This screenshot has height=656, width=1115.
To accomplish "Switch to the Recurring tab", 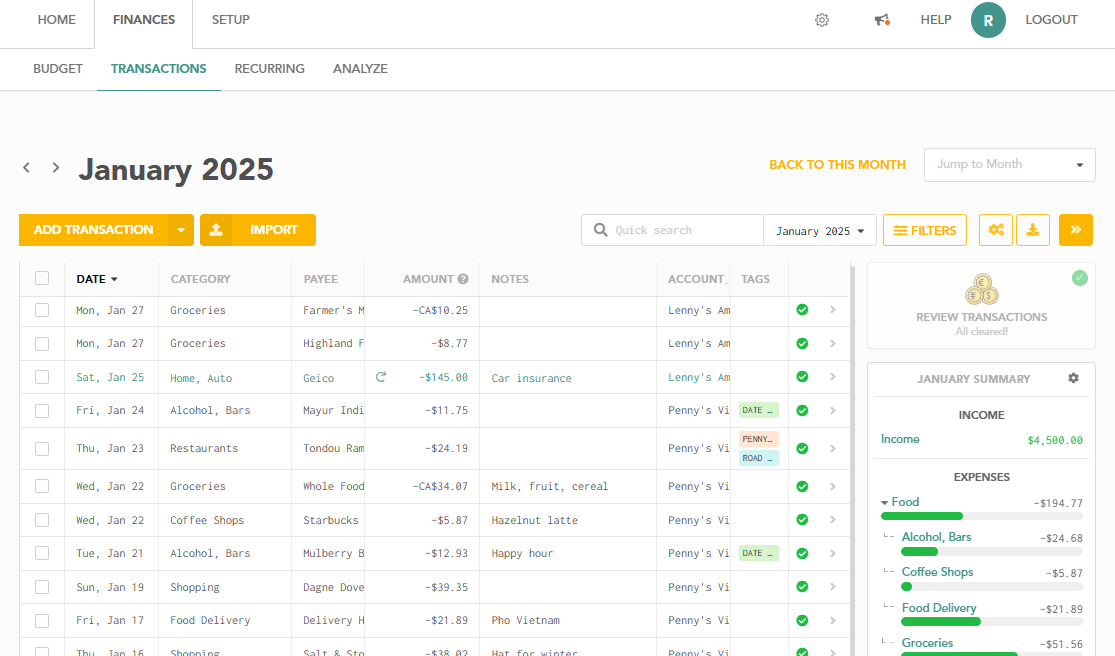I will (269, 69).
